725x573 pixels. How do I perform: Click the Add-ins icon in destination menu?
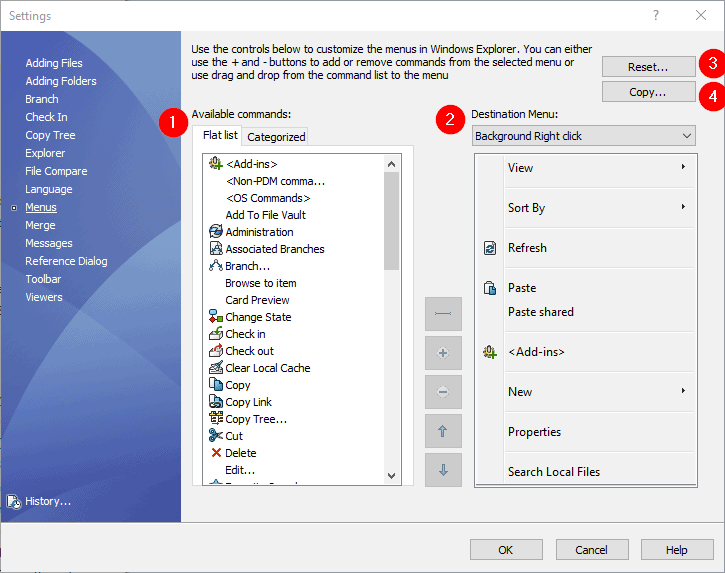click(x=490, y=352)
